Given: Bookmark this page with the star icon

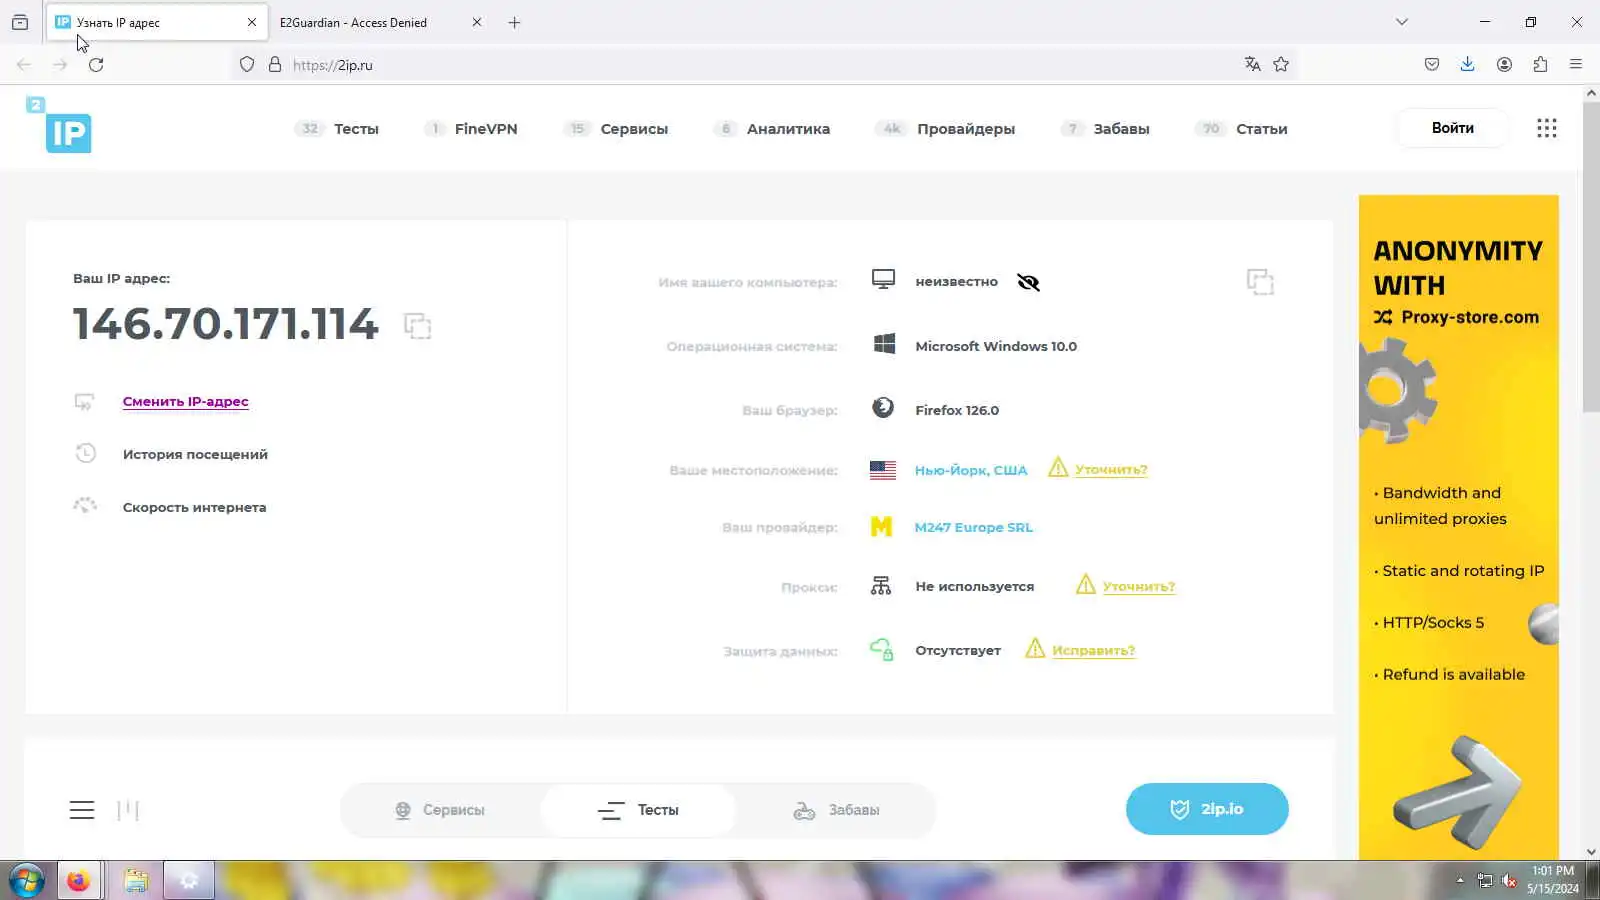Looking at the screenshot, I should [1281, 65].
